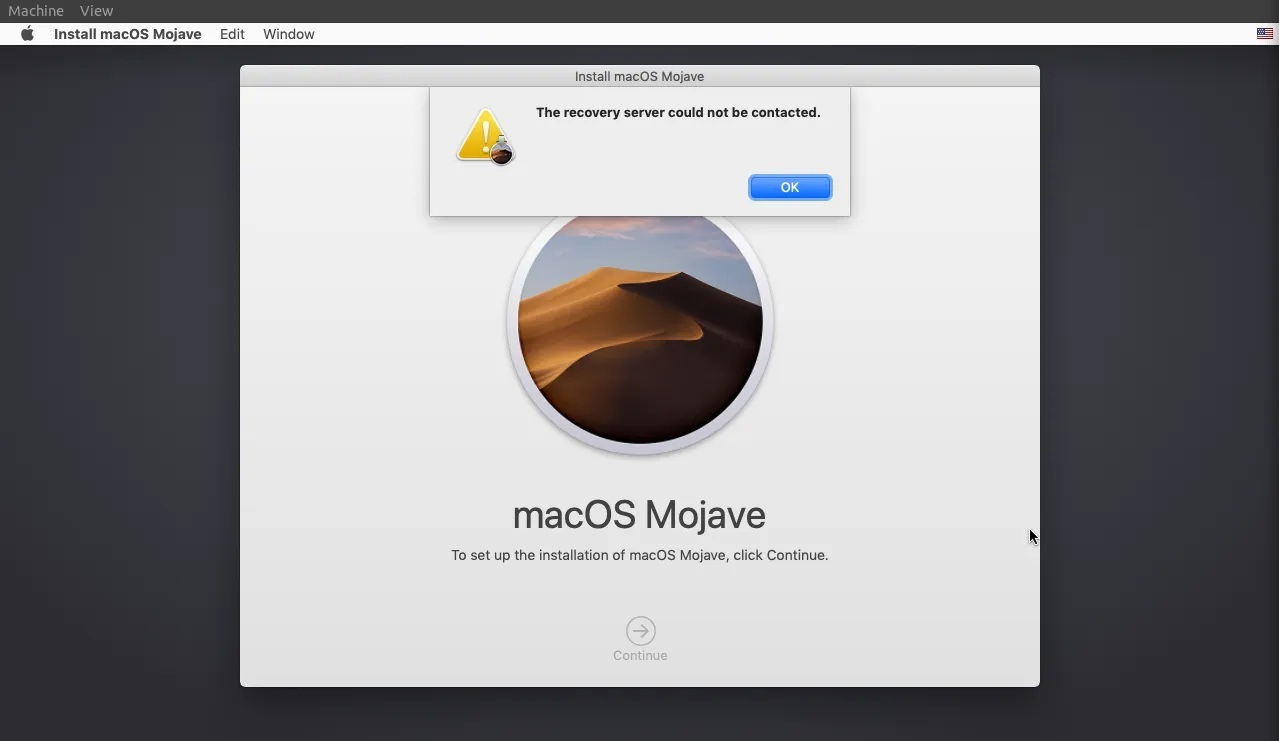Click the 'click Continue' instruction text

639,555
